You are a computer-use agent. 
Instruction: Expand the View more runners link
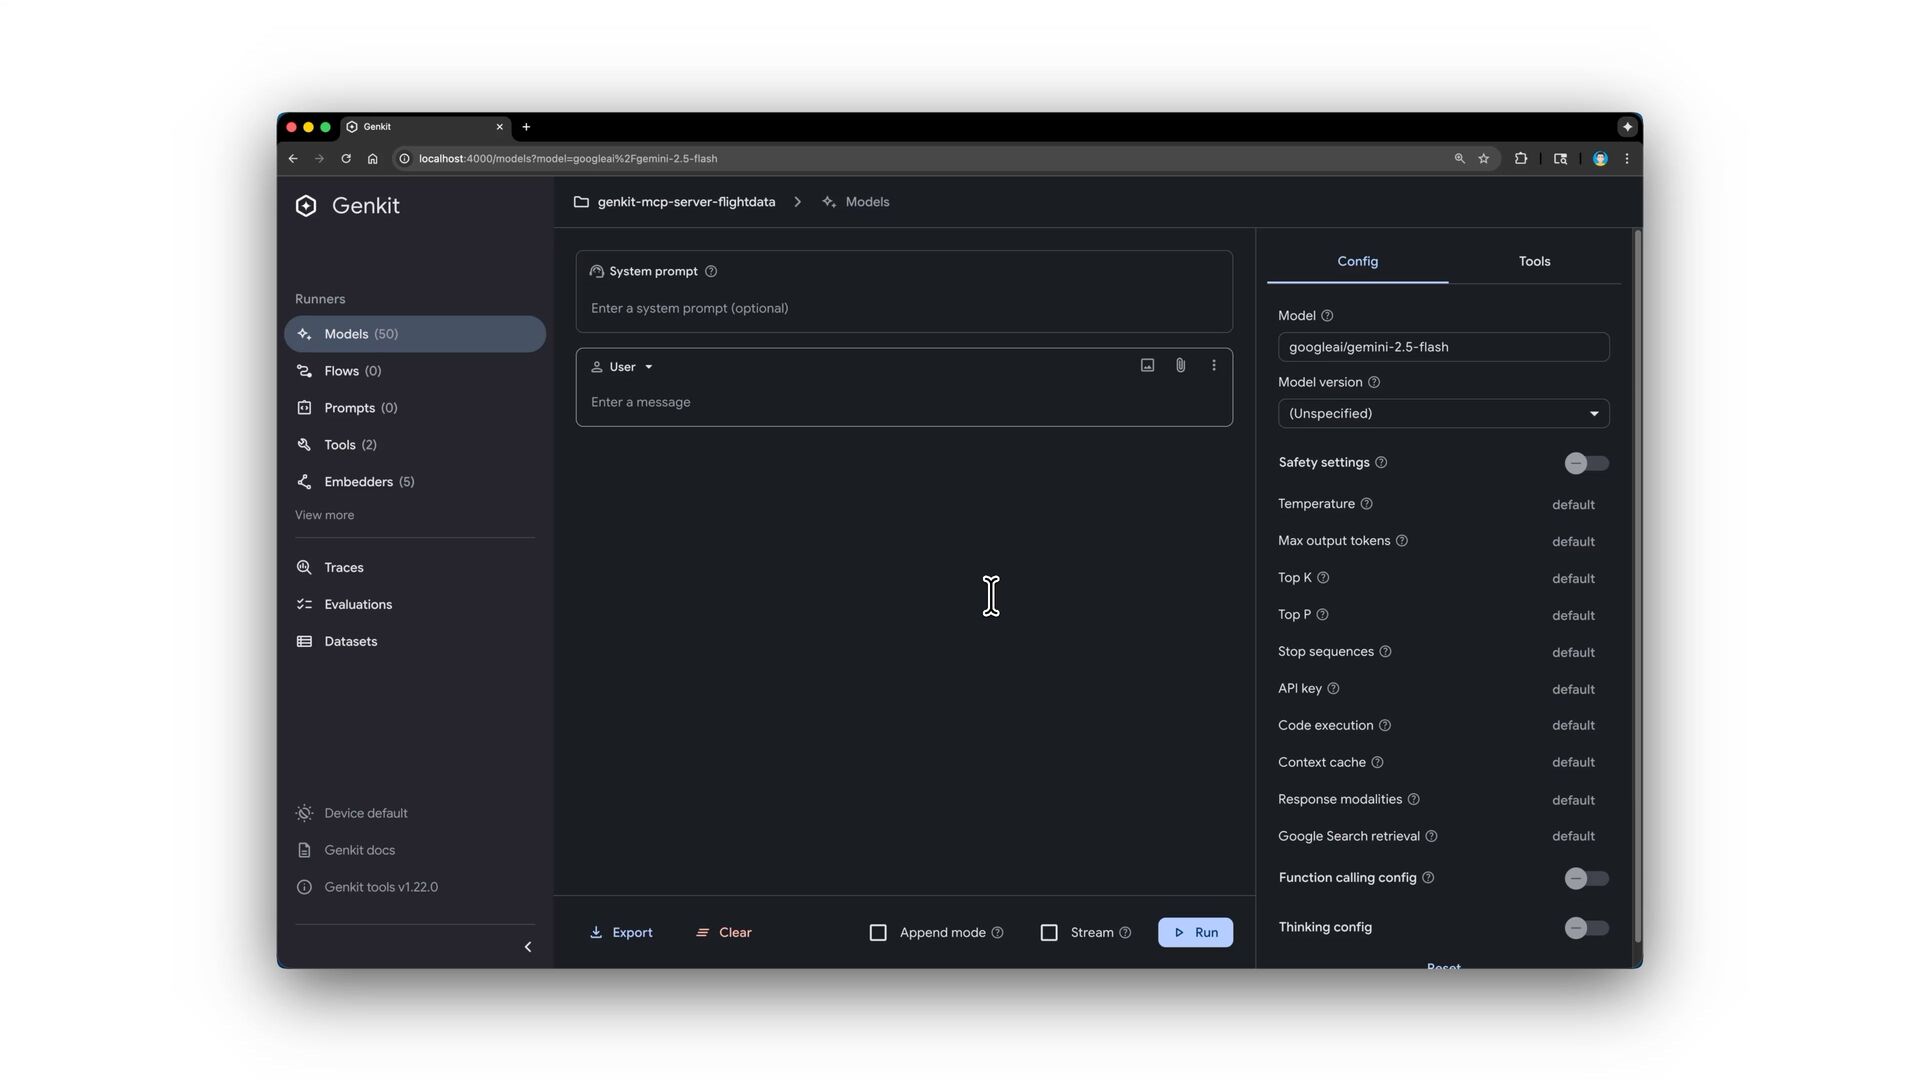(324, 515)
